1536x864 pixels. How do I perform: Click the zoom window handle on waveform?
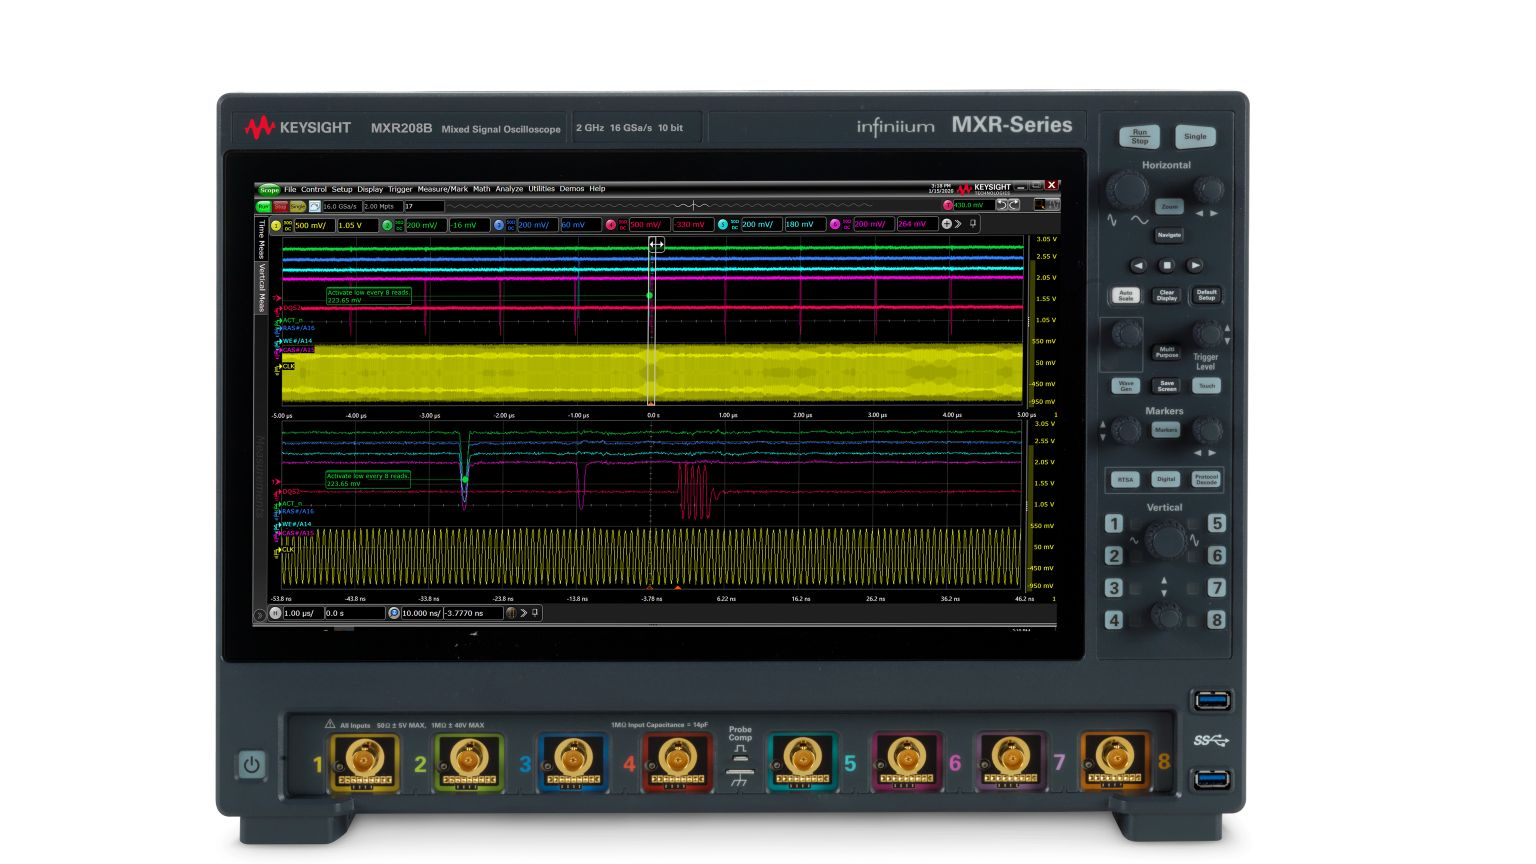click(656, 244)
